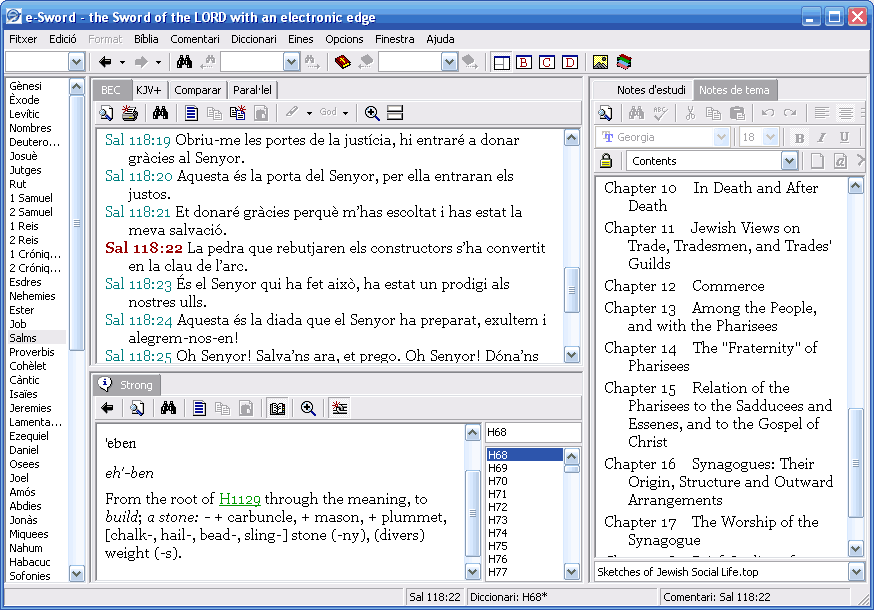Click Bible pane page preview magnifier icon
Screen dimensions: 874x610
pyautogui.click(x=106, y=113)
